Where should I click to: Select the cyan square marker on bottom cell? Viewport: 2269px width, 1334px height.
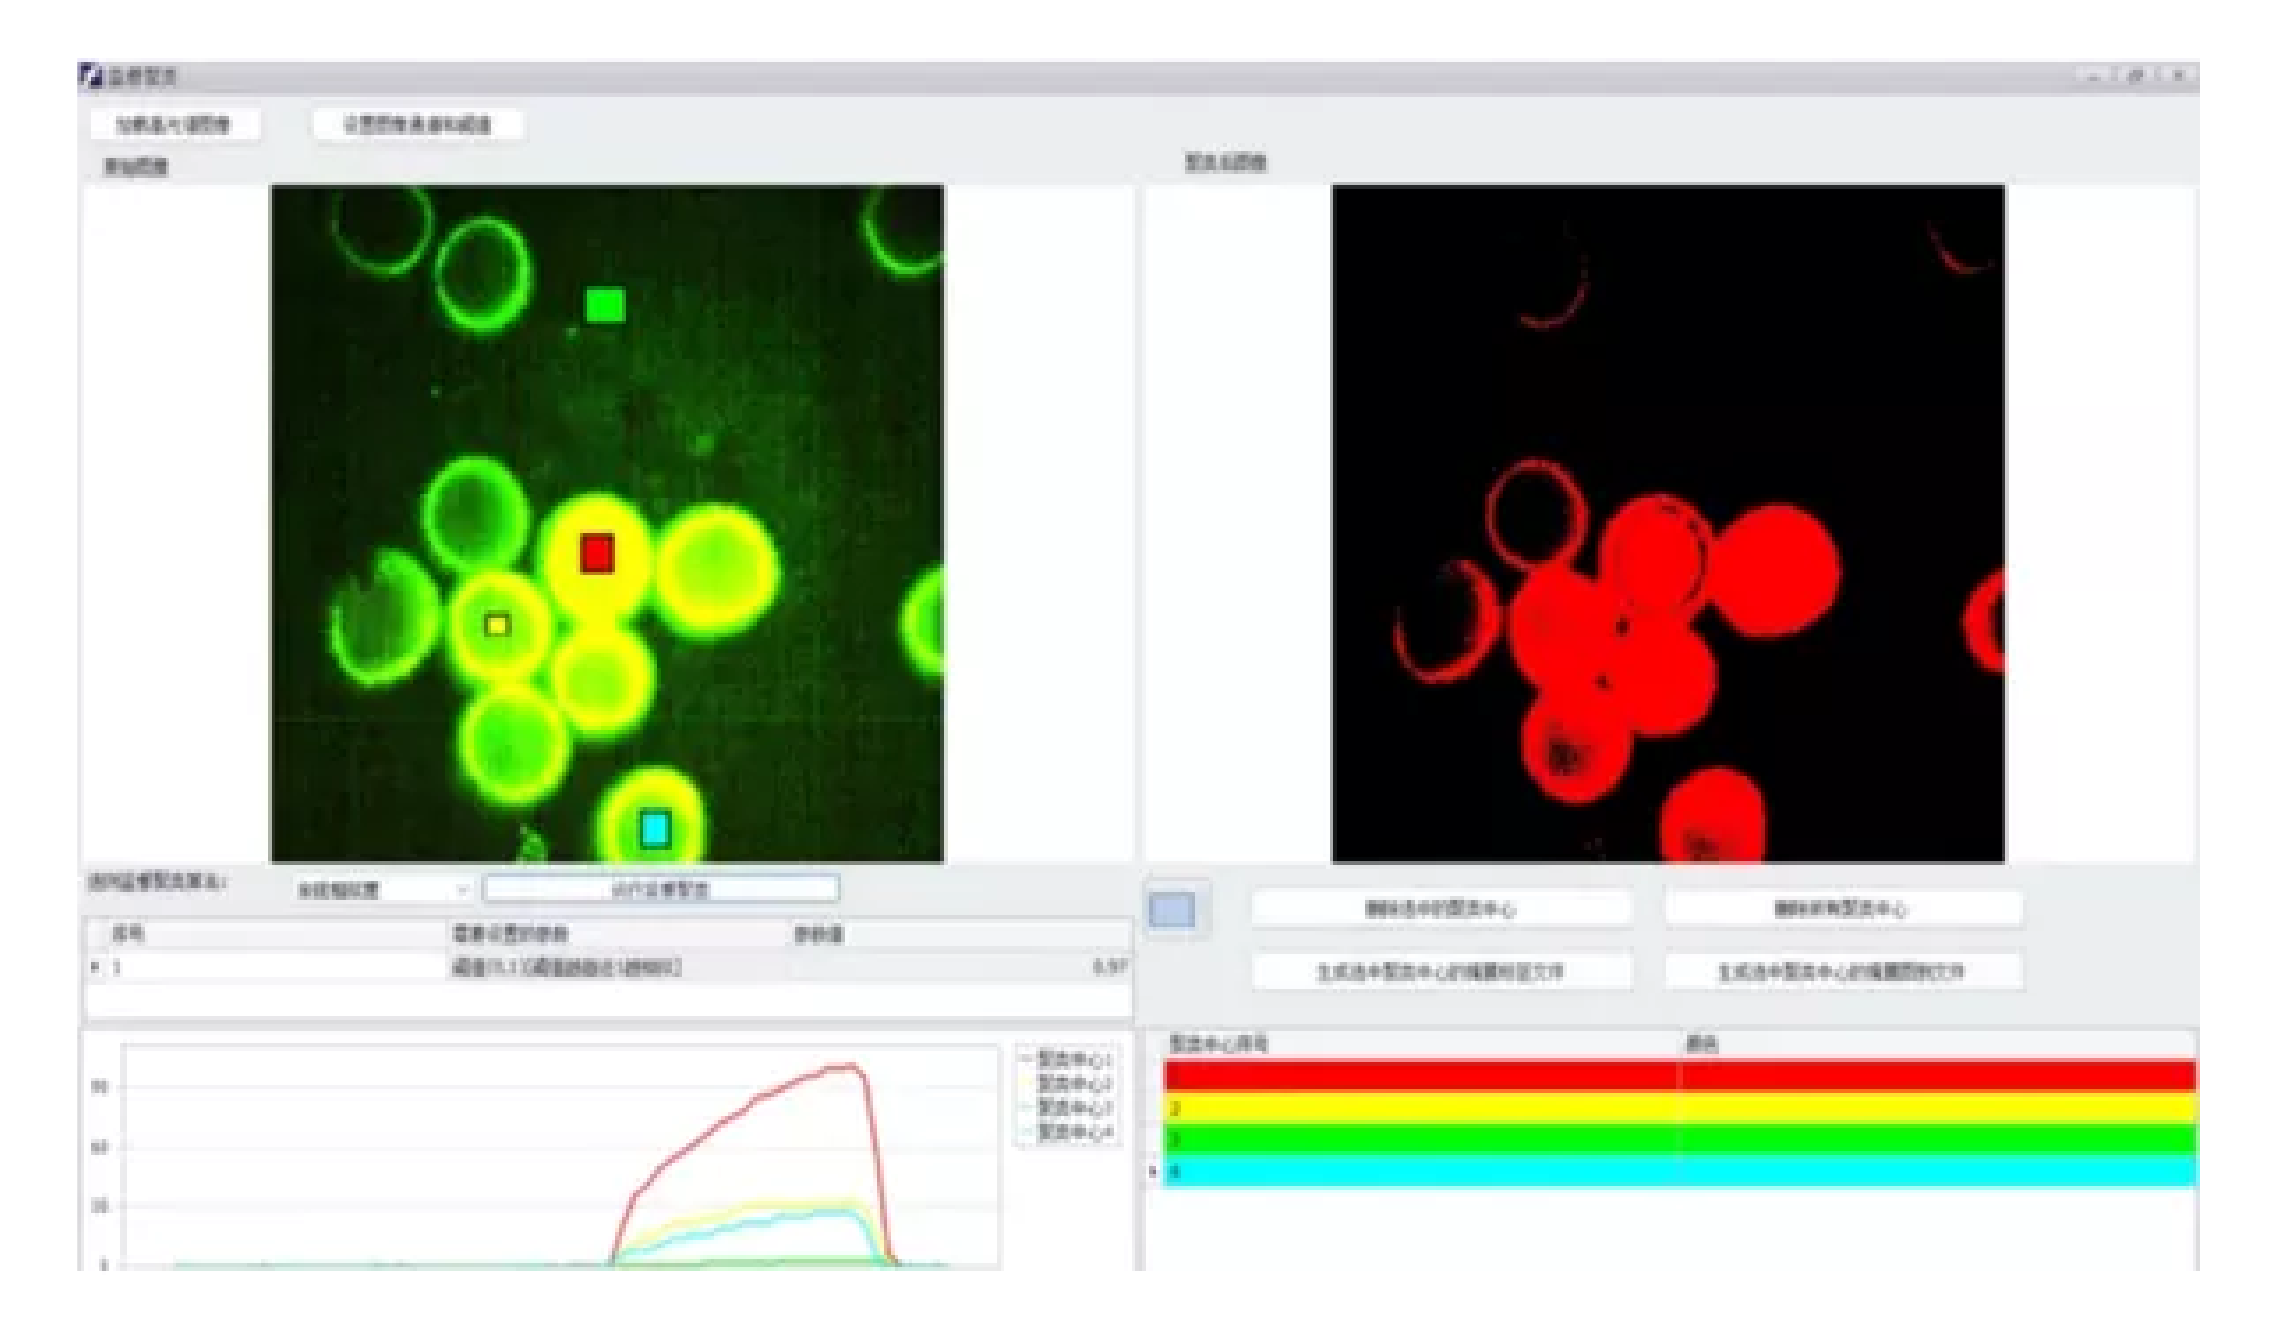pos(654,829)
